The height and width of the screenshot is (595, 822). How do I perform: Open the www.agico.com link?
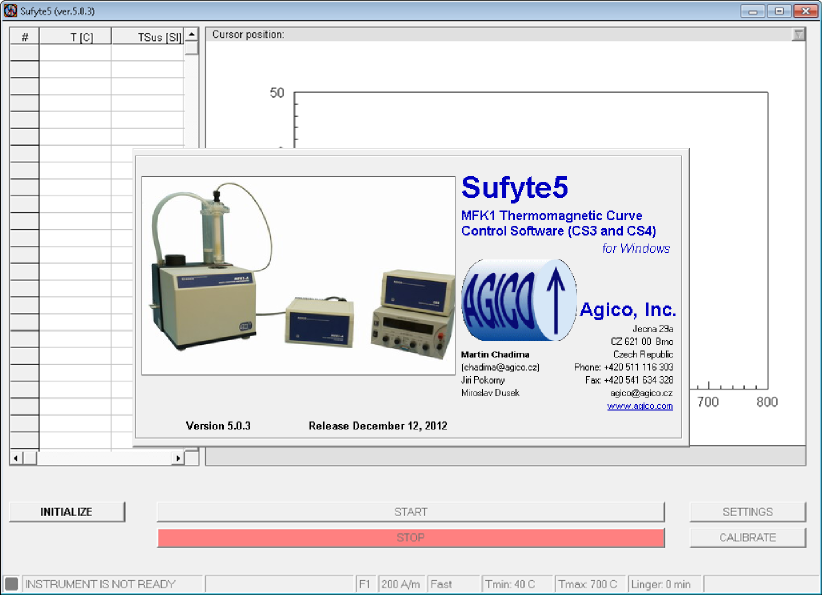pos(640,406)
